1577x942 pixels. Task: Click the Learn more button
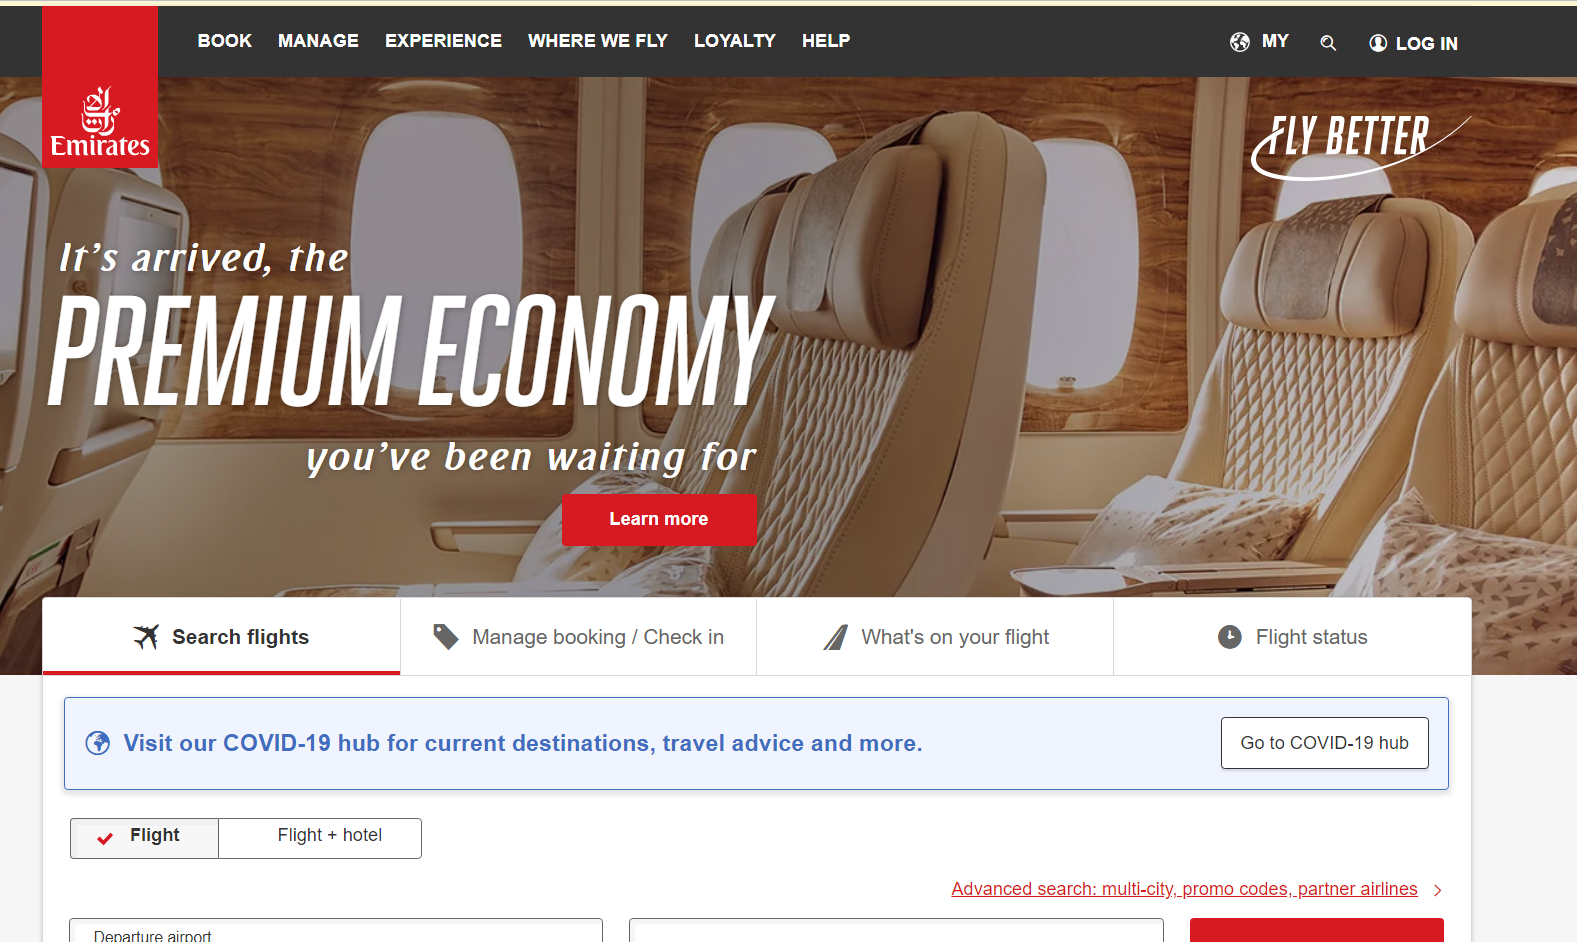coord(659,519)
